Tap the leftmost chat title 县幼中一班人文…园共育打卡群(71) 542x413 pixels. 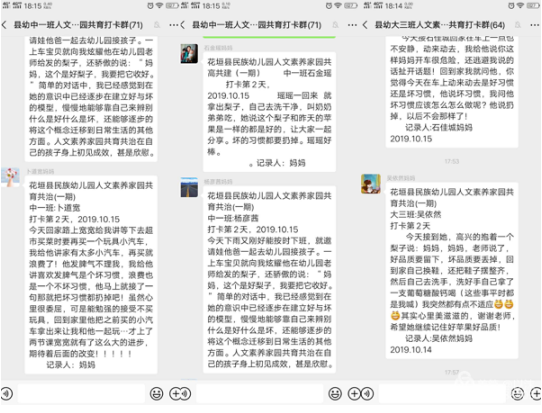[x=78, y=25]
